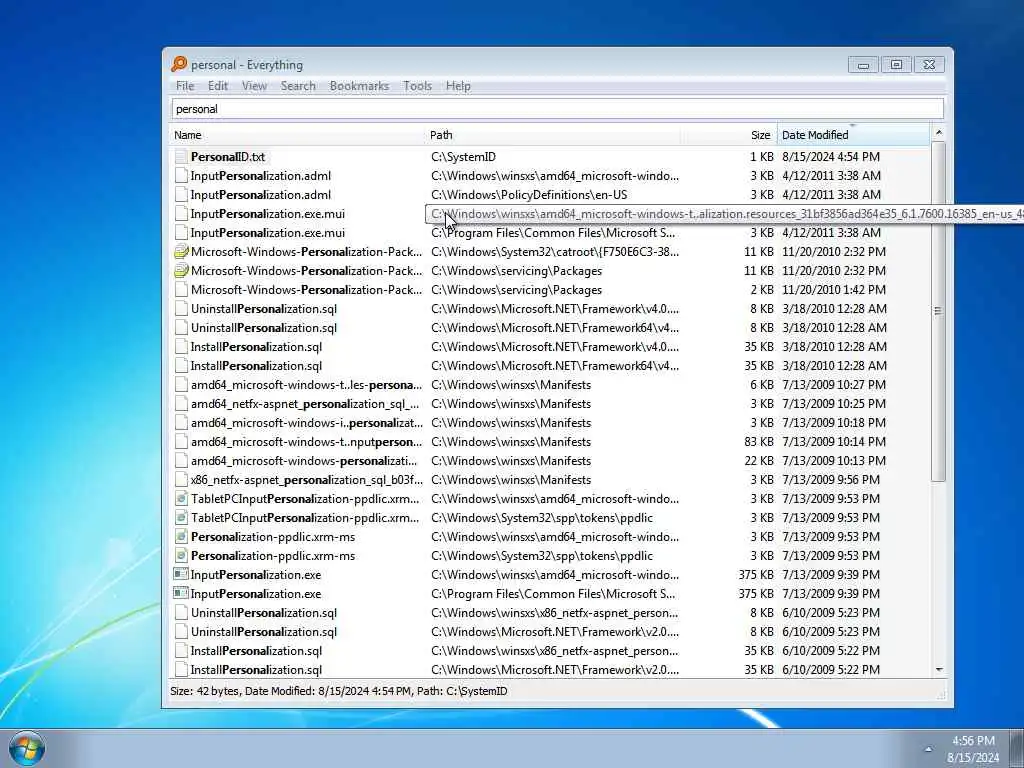Open the File menu
1024x768 pixels.
(x=185, y=86)
